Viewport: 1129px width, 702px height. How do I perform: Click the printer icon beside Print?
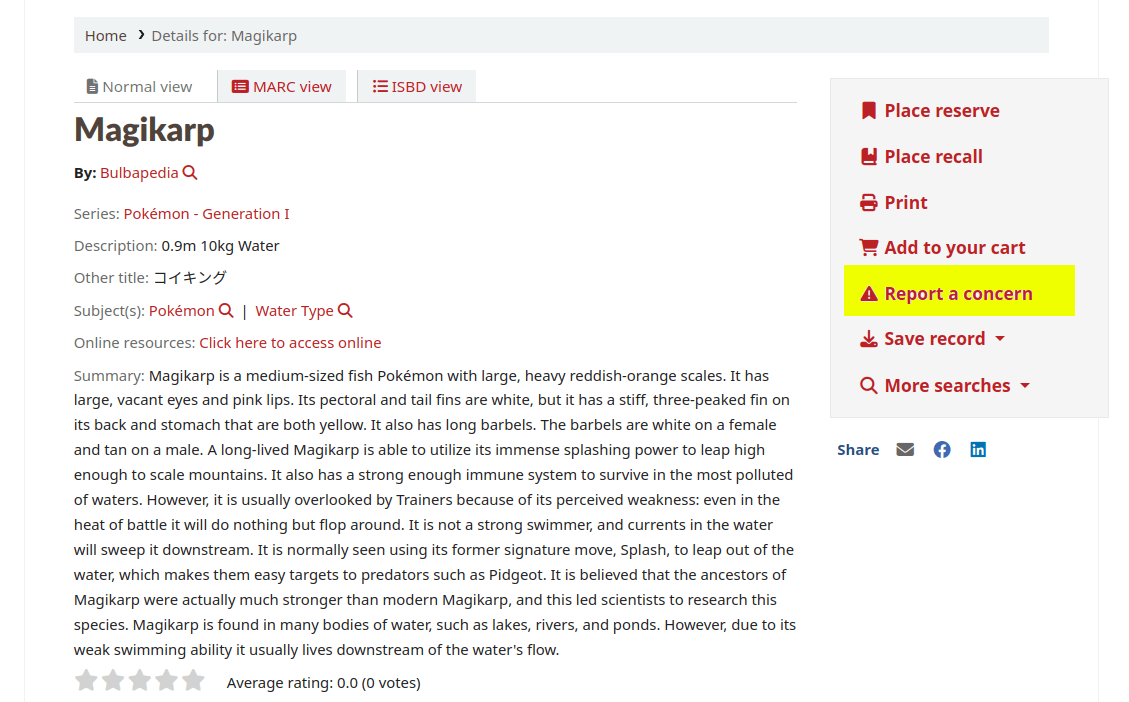pos(868,203)
